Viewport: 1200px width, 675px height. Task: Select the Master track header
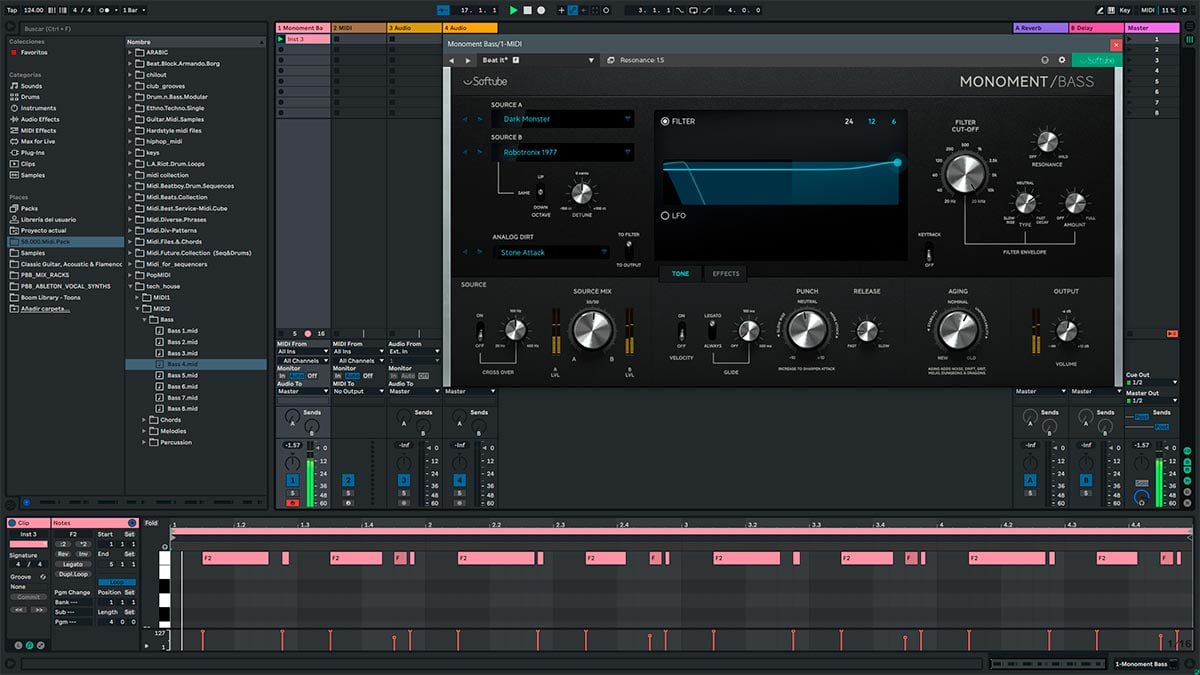coord(1153,28)
